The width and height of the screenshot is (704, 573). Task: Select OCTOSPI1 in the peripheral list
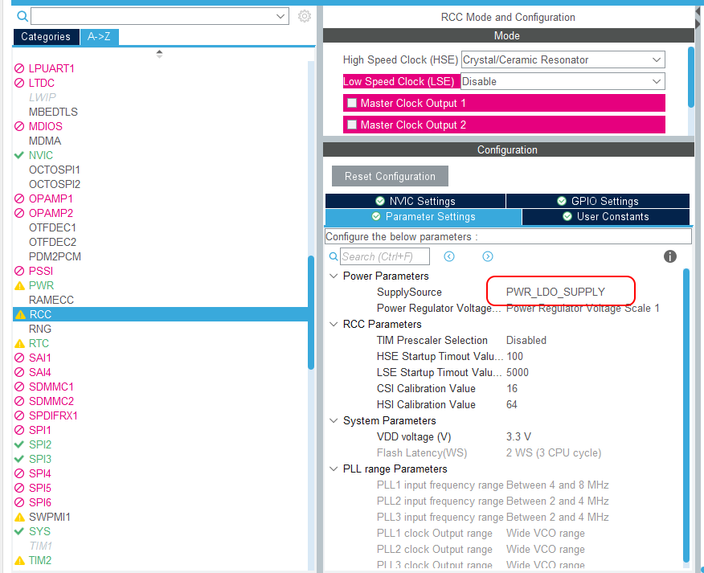[54, 170]
